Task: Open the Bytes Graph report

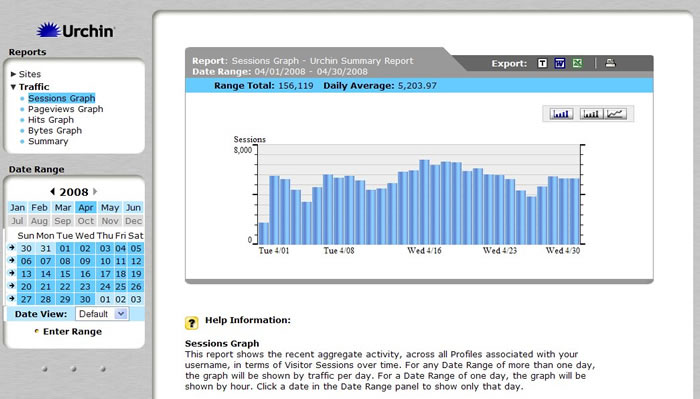Action: [x=55, y=130]
